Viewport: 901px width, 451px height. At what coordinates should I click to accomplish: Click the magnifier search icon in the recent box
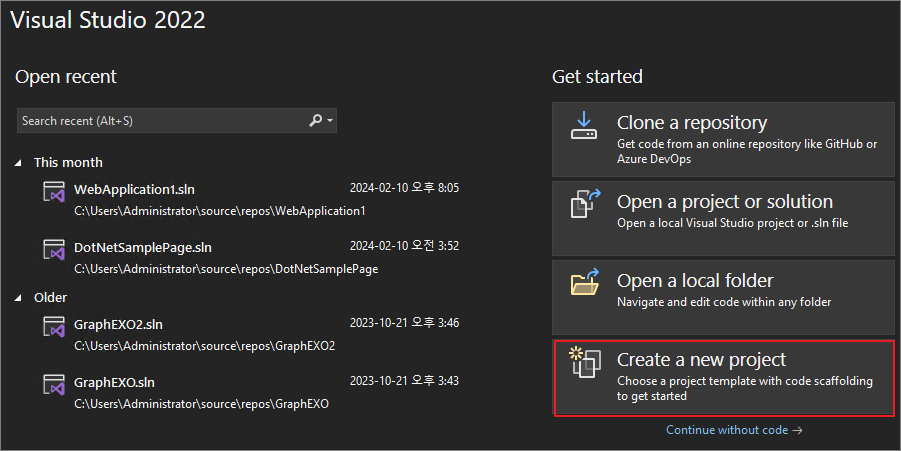(315, 121)
